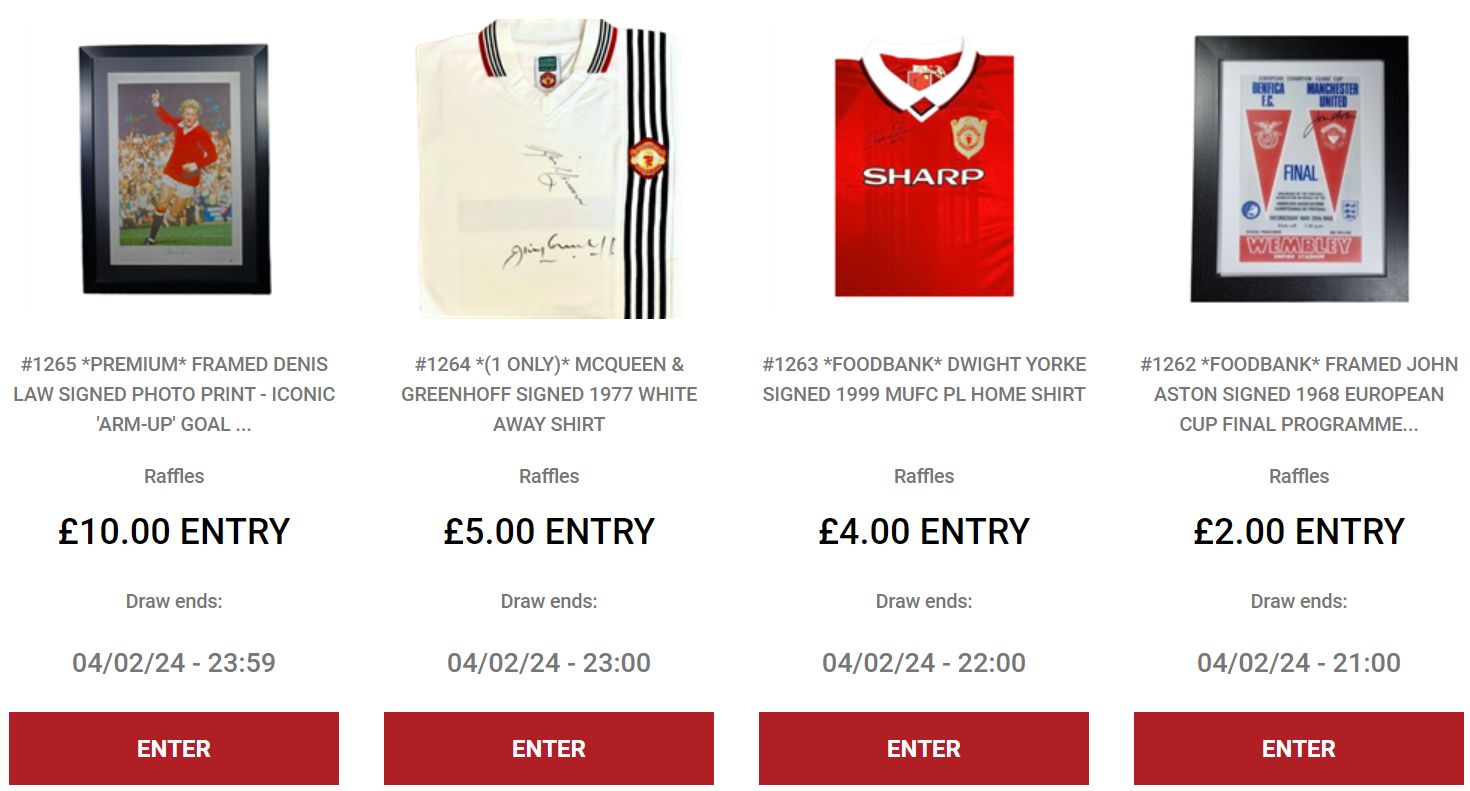
Task: Open the #1262 John Aston programme title
Action: pyautogui.click(x=1299, y=394)
